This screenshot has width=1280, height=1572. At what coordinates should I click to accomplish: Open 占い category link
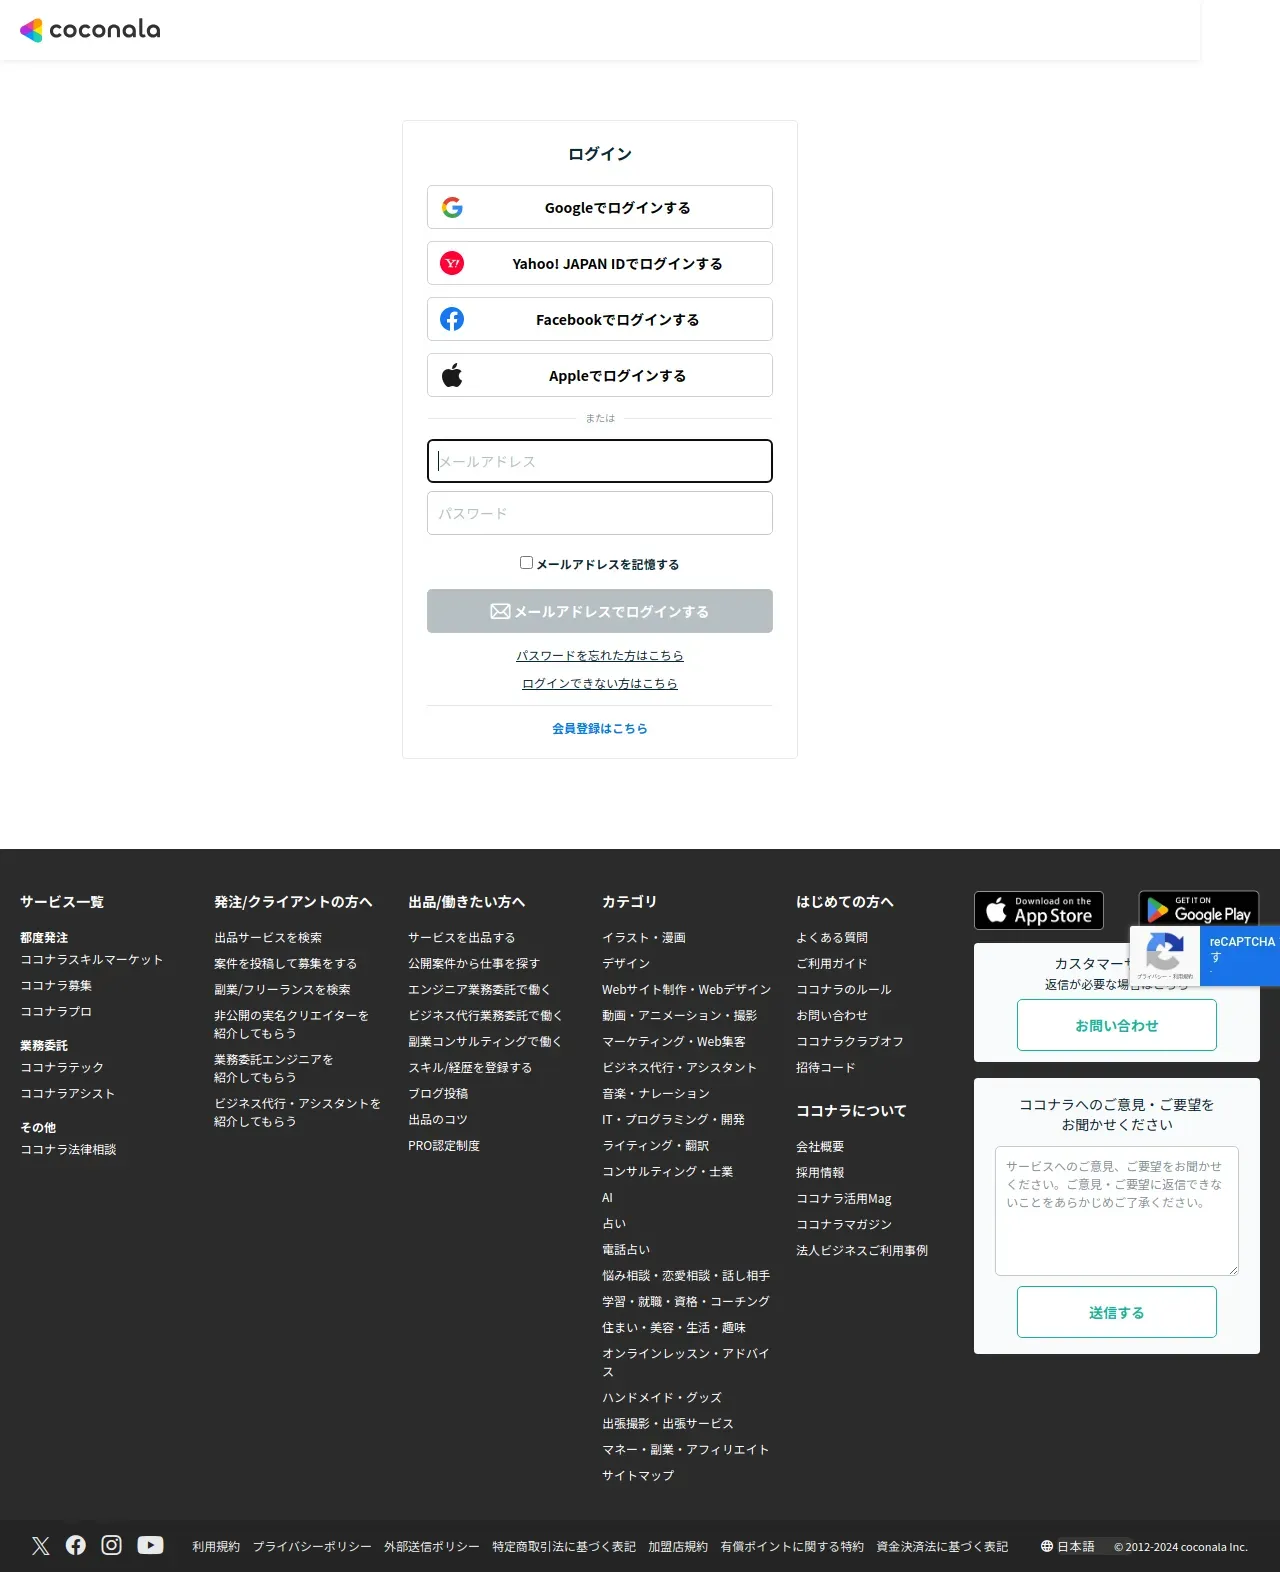pyautogui.click(x=614, y=1224)
